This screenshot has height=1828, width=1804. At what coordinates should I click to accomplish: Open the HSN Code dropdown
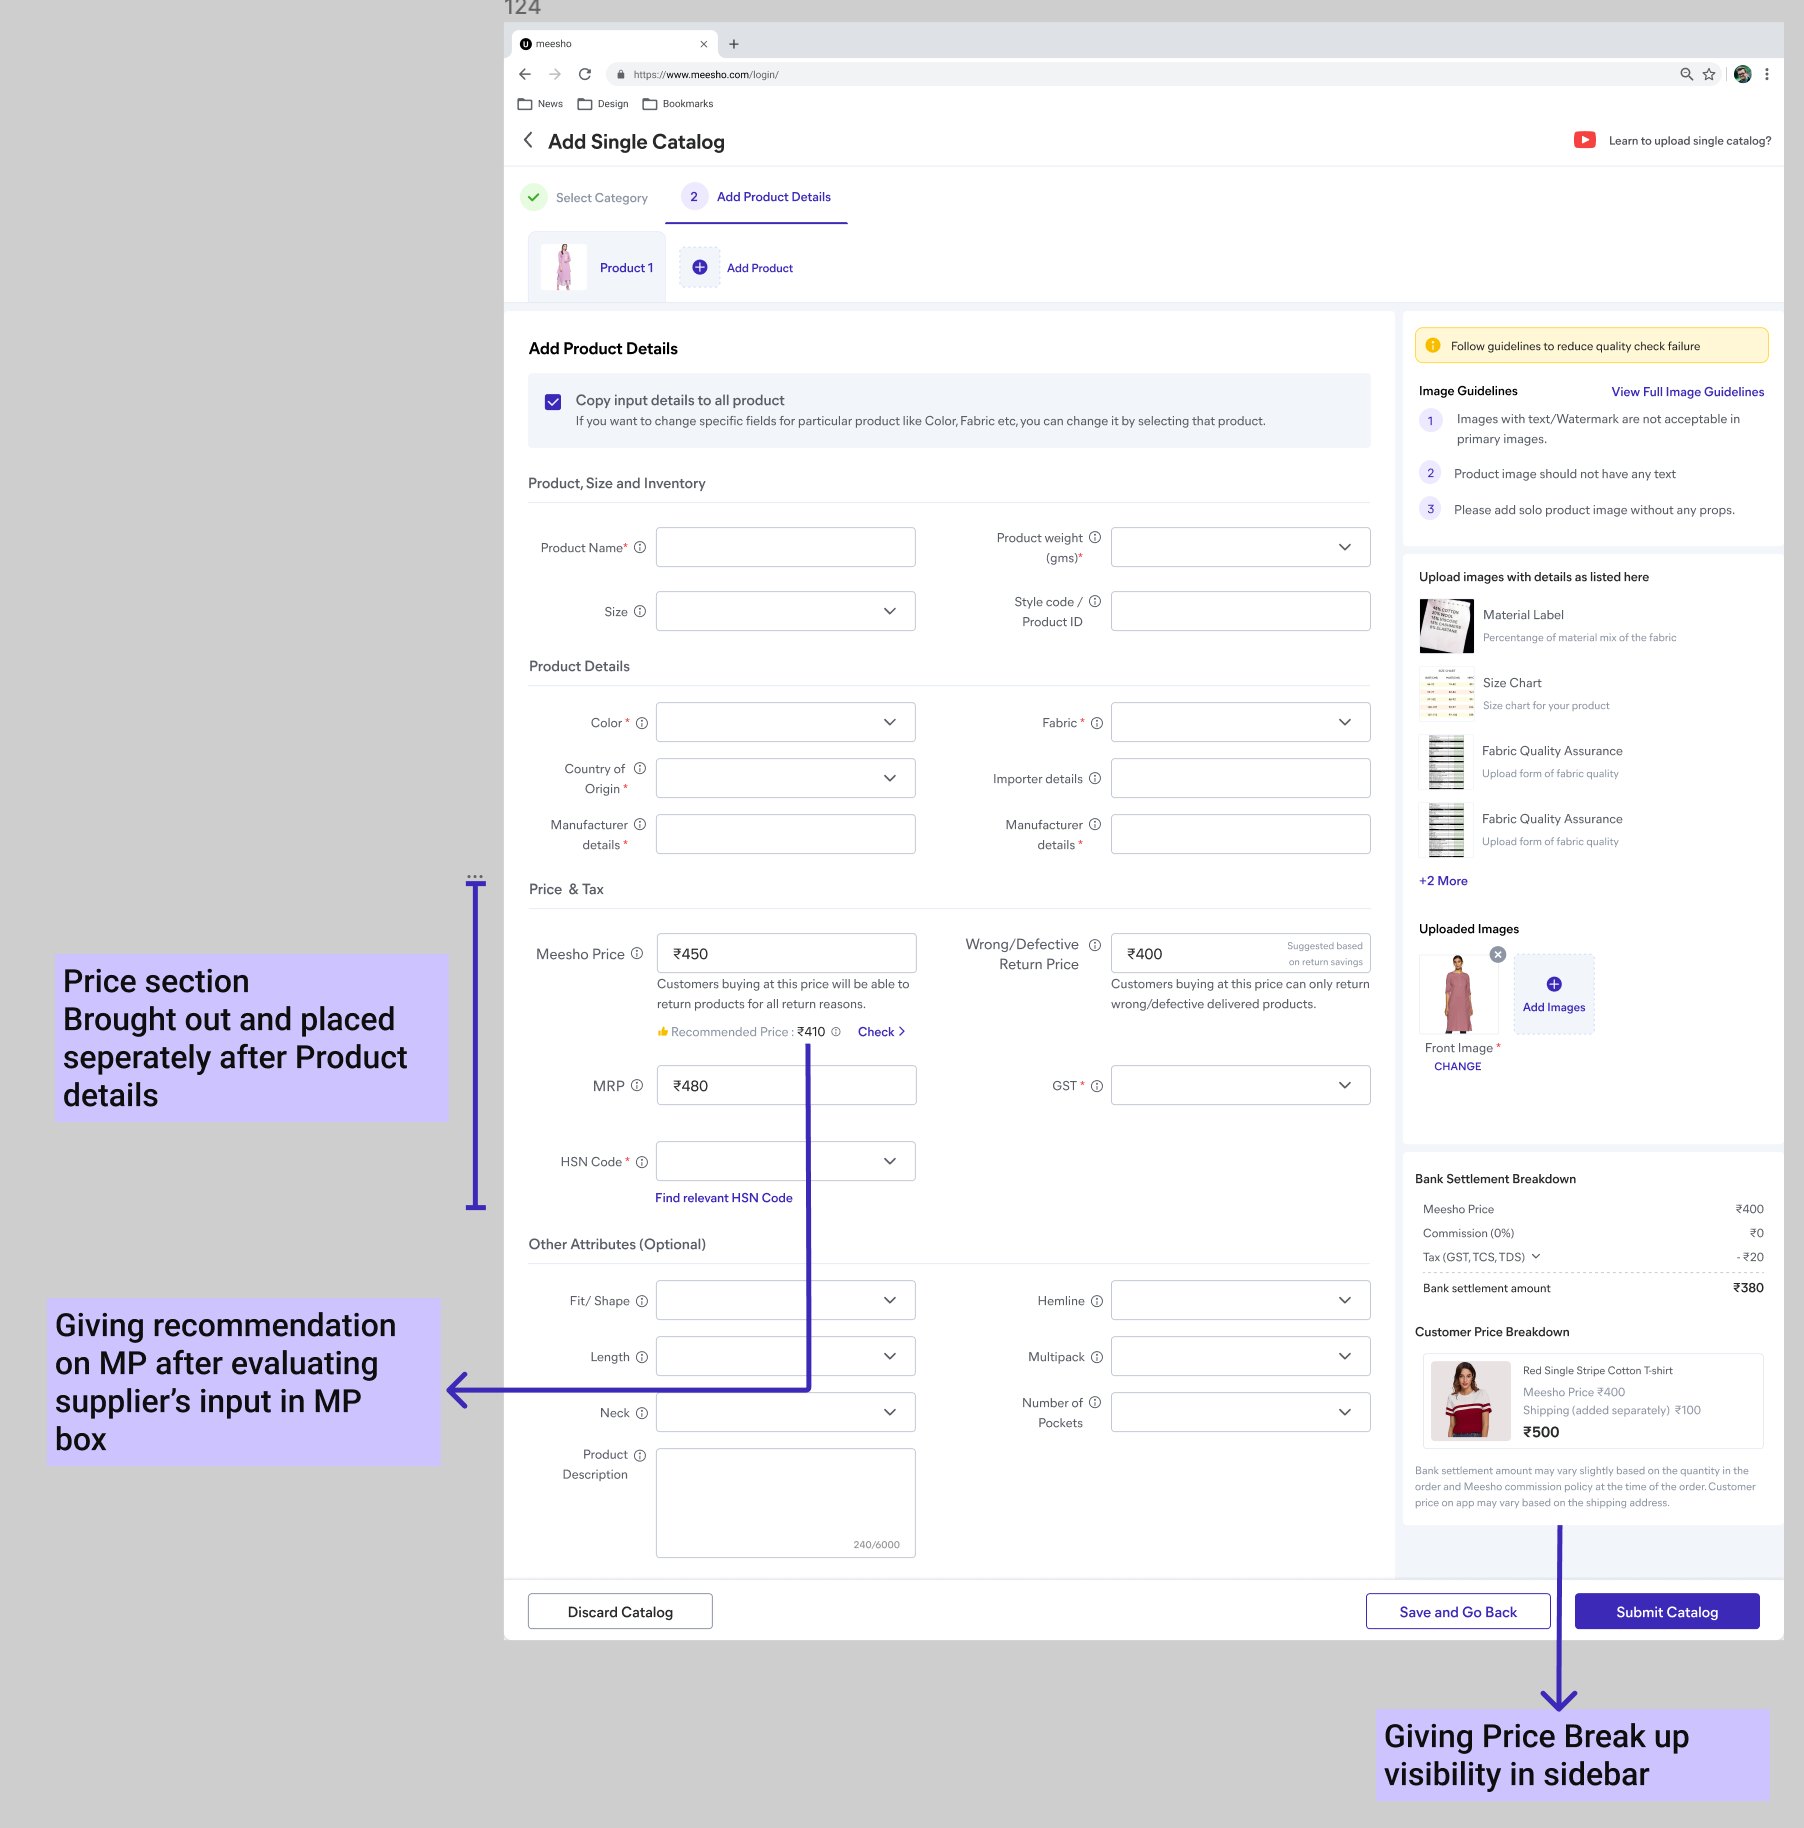(x=785, y=1161)
